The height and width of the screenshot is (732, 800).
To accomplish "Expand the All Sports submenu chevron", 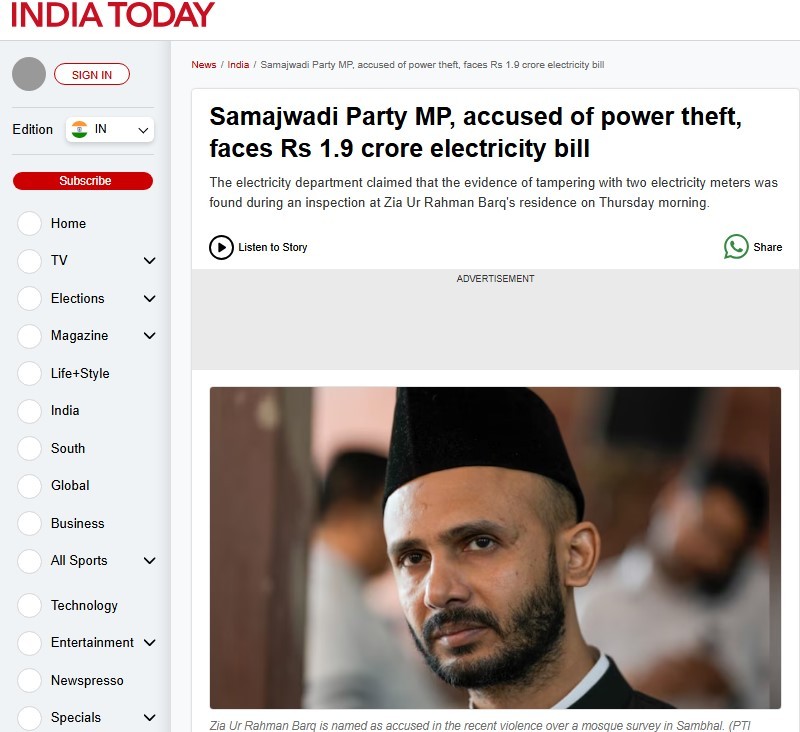I will pos(149,561).
